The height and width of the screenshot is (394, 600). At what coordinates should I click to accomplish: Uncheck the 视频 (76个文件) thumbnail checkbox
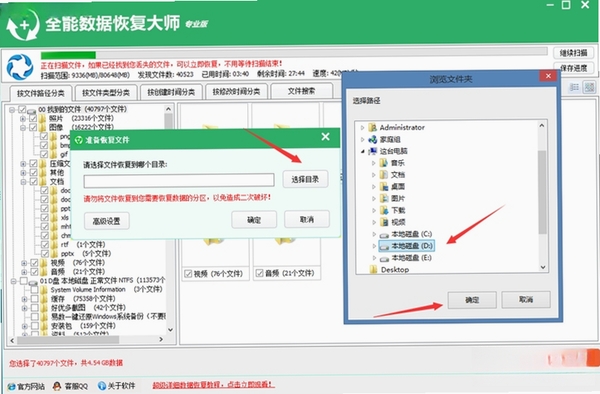[188, 274]
